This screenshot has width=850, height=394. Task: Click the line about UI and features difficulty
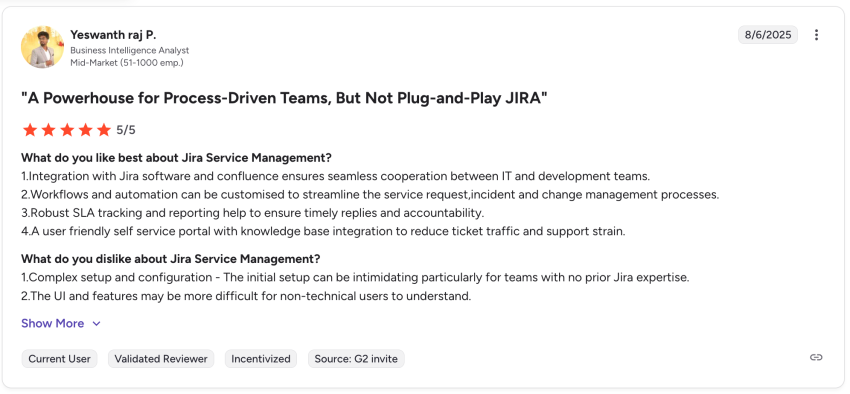(x=246, y=296)
